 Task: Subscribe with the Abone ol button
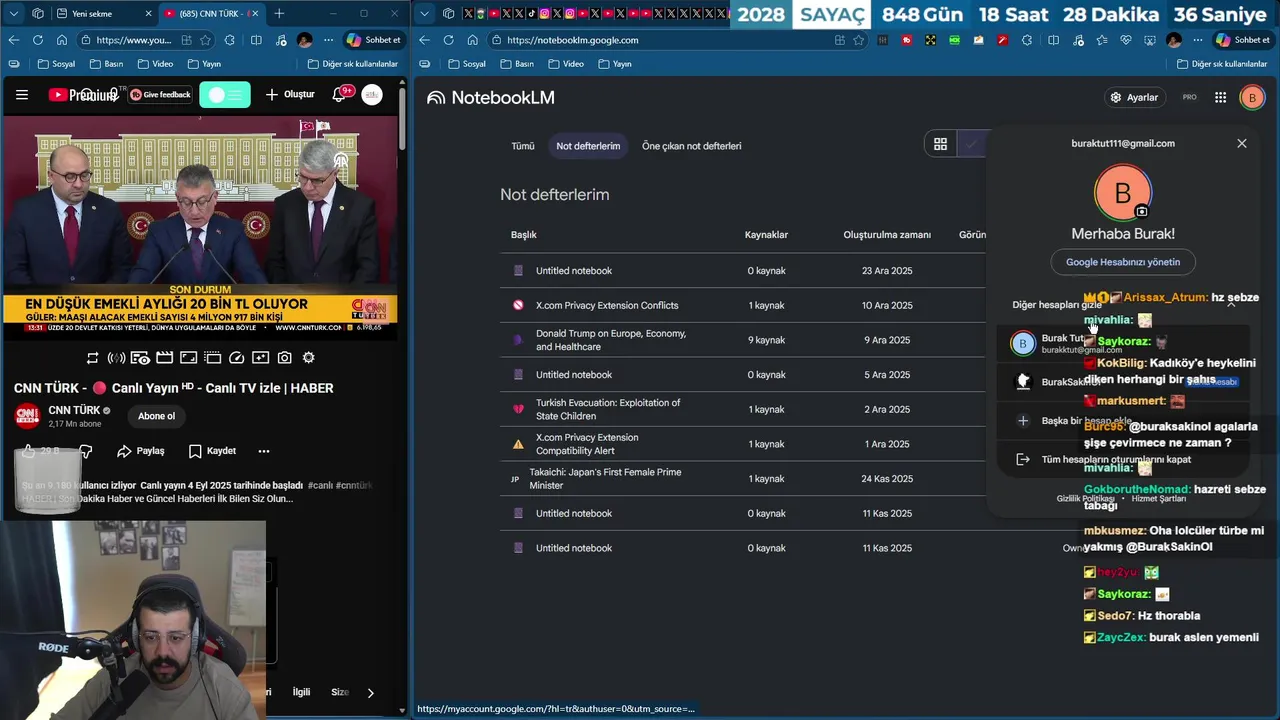pos(156,416)
